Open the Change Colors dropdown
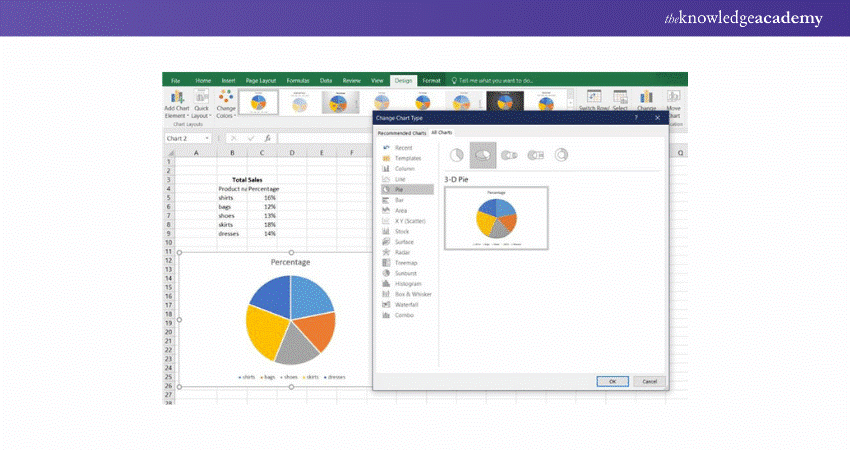The image size is (850, 450). [x=227, y=102]
